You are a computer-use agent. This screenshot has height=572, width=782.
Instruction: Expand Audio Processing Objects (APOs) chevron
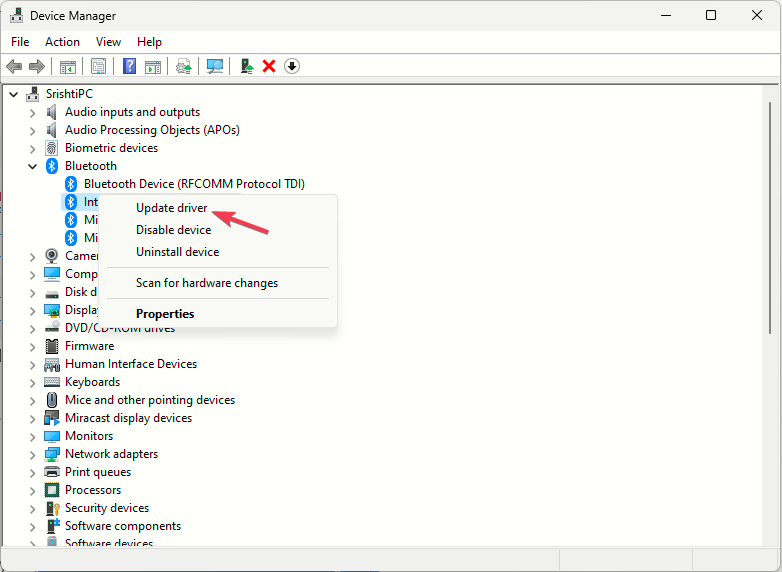tap(32, 131)
